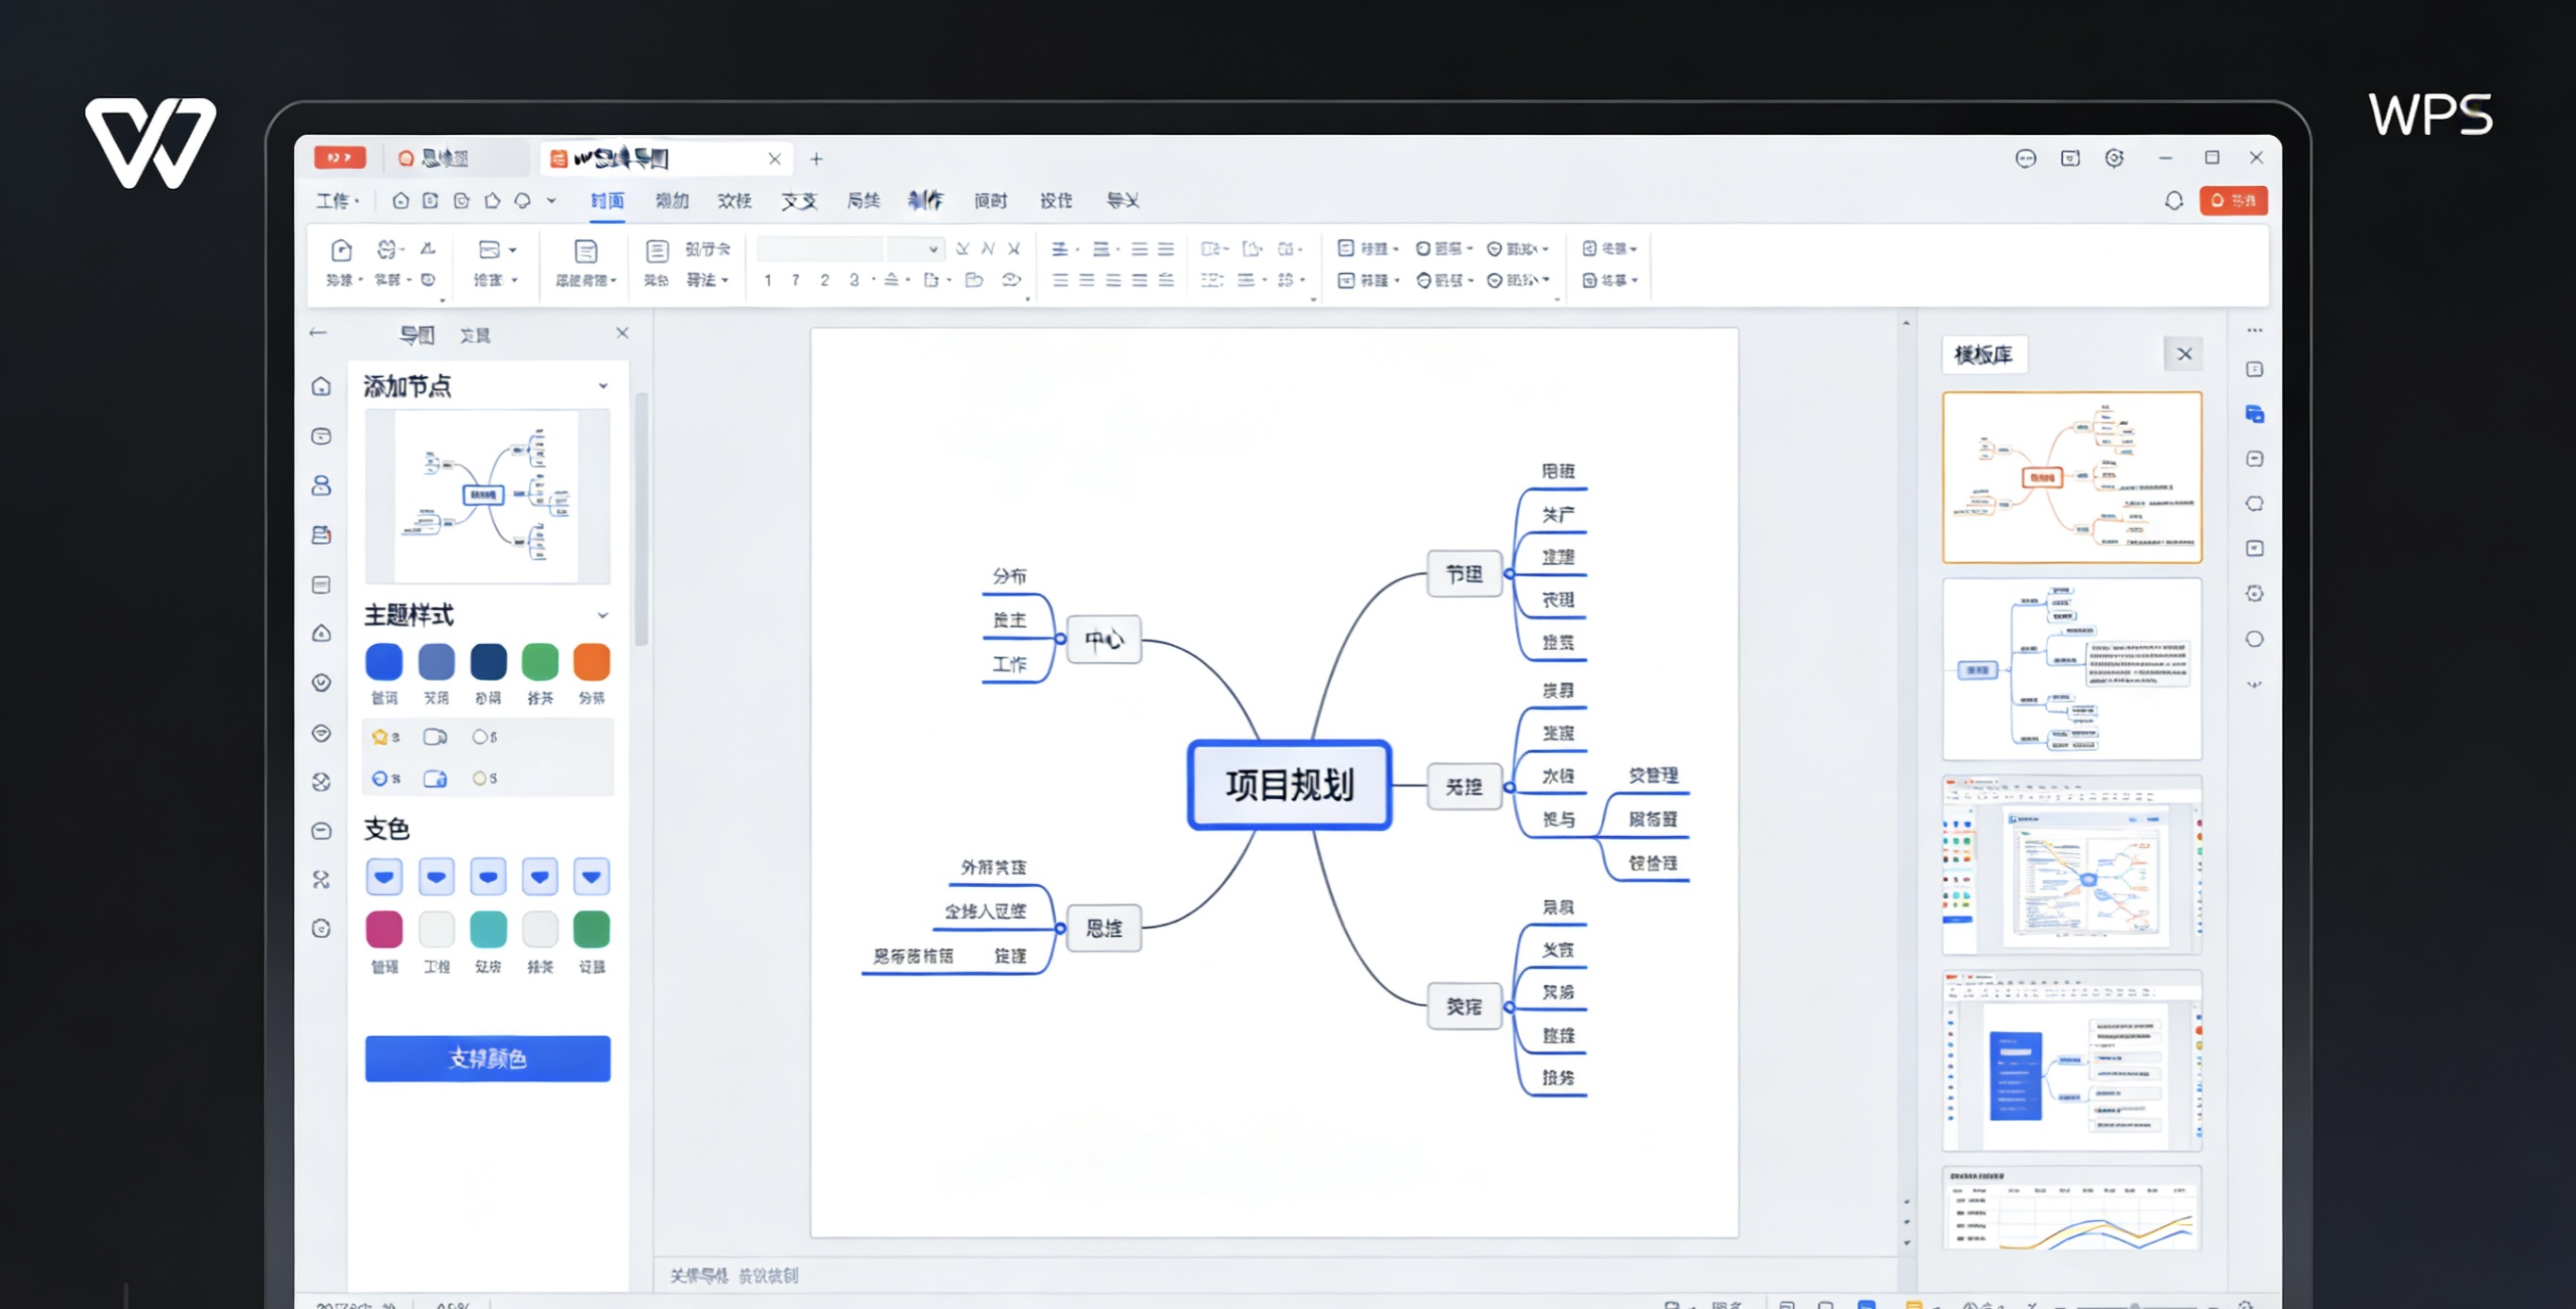Toggle the circular node shape option
The height and width of the screenshot is (1309, 2576).
(483, 737)
